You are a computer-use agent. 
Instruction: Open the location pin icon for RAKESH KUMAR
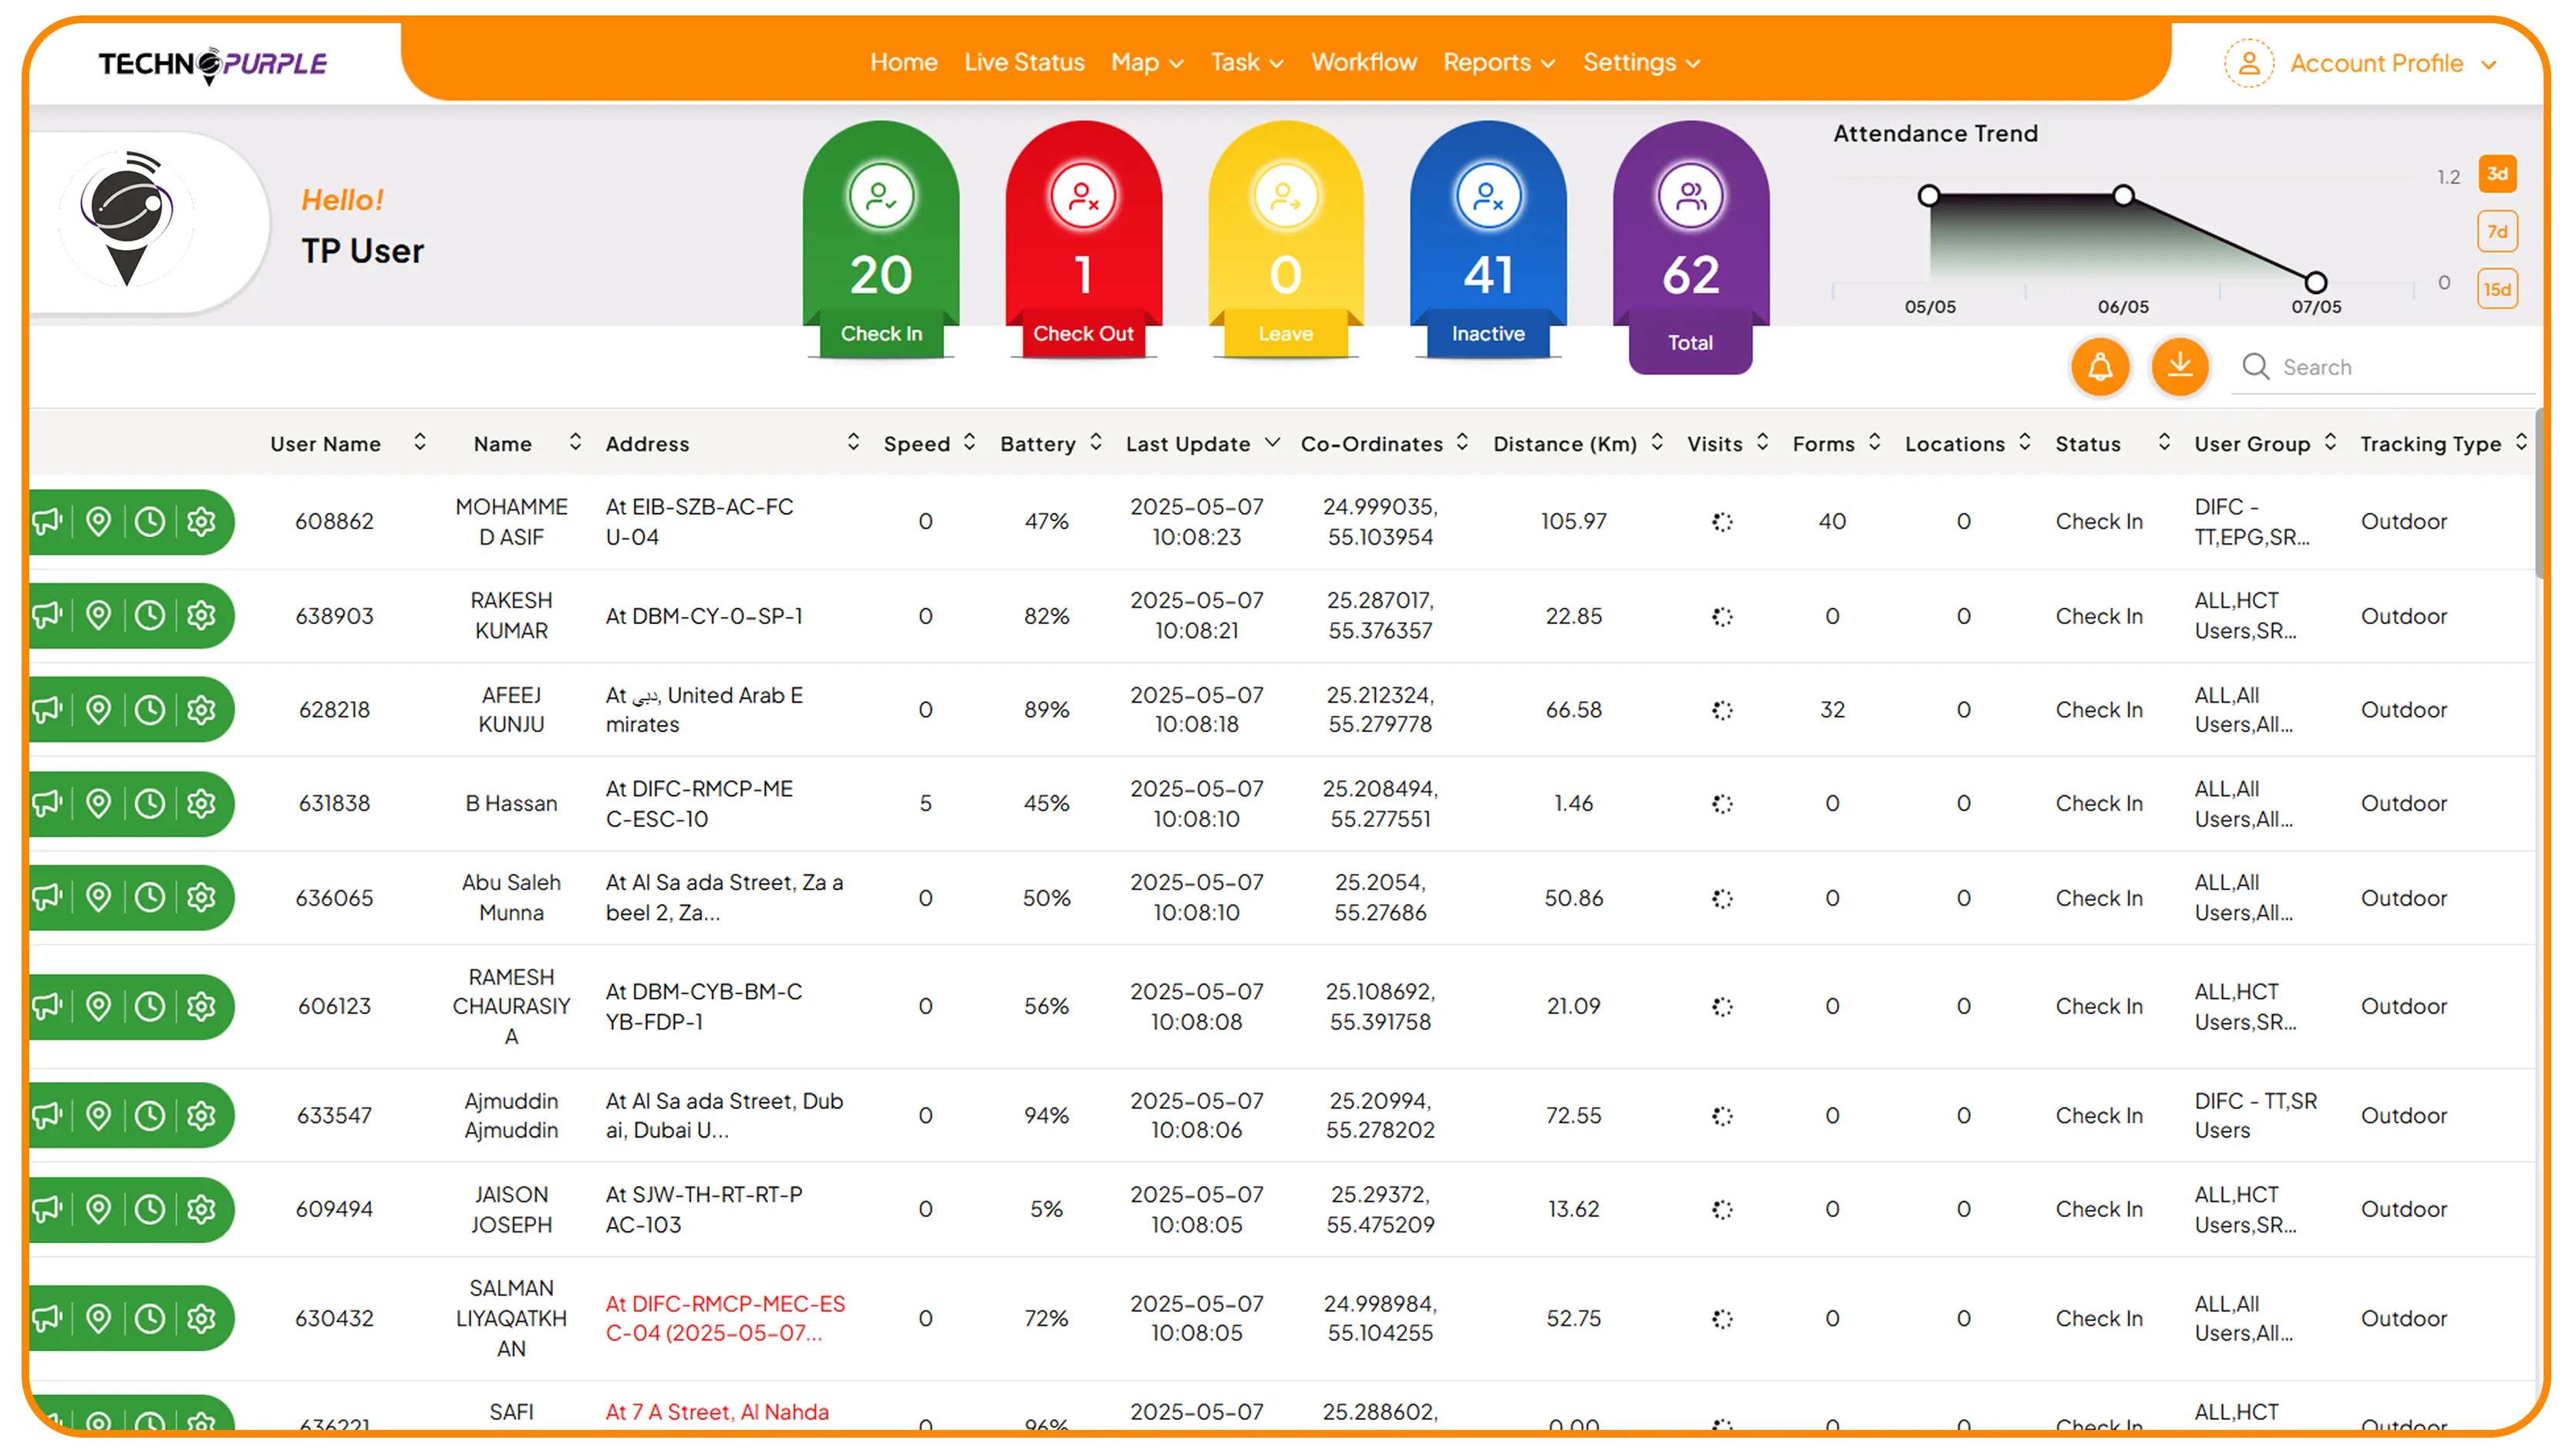tap(98, 615)
